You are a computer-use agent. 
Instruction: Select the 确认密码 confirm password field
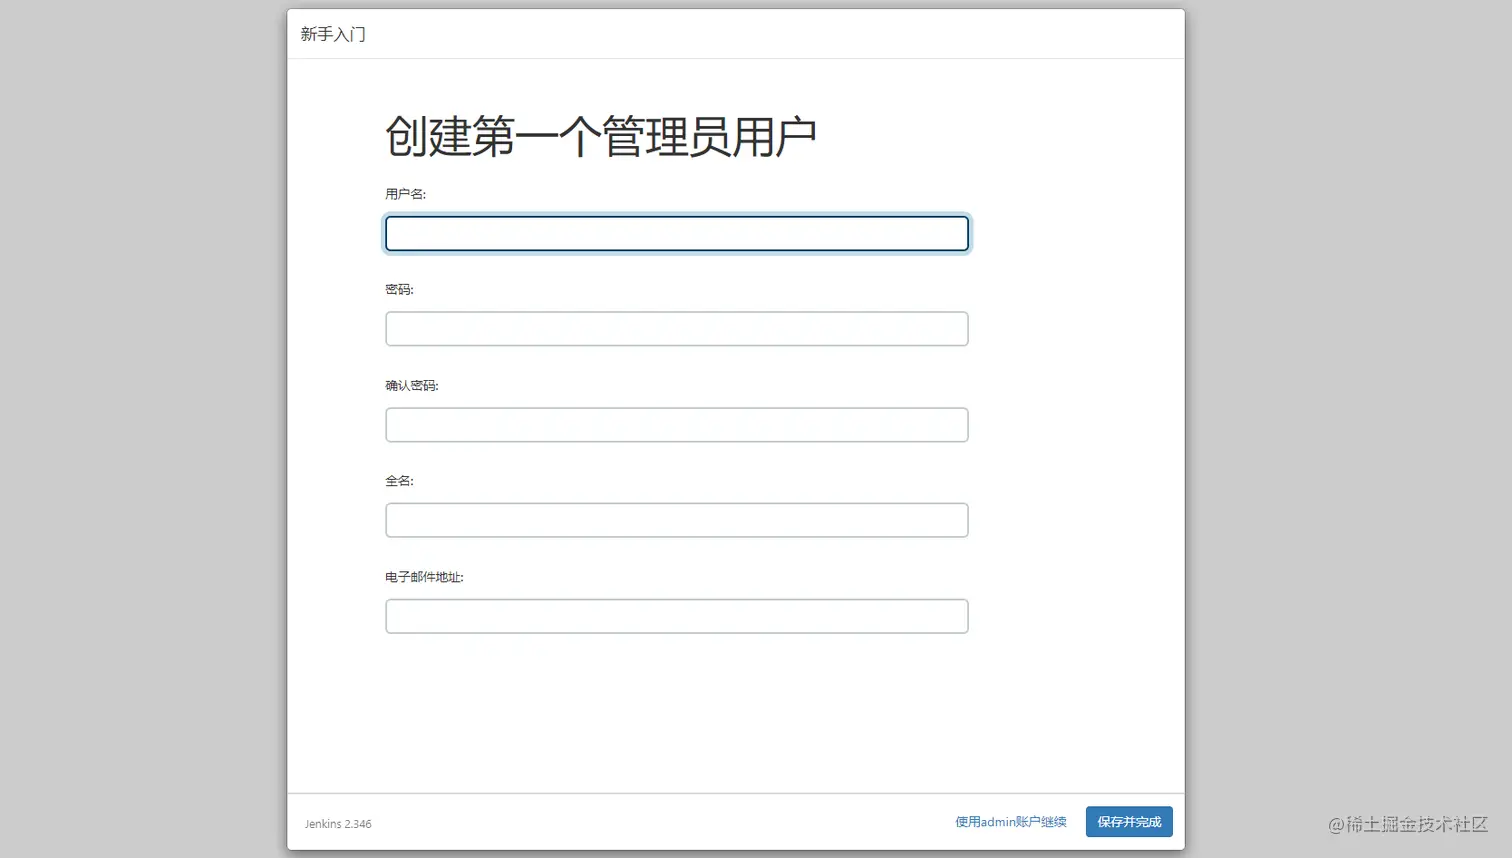(x=676, y=425)
